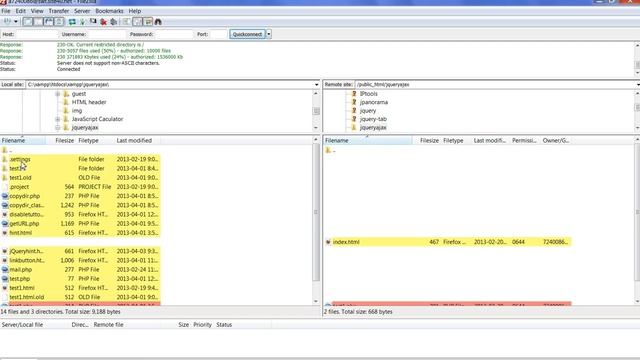
Task: Select jquery folder icon in remote tree
Action: 354,111
